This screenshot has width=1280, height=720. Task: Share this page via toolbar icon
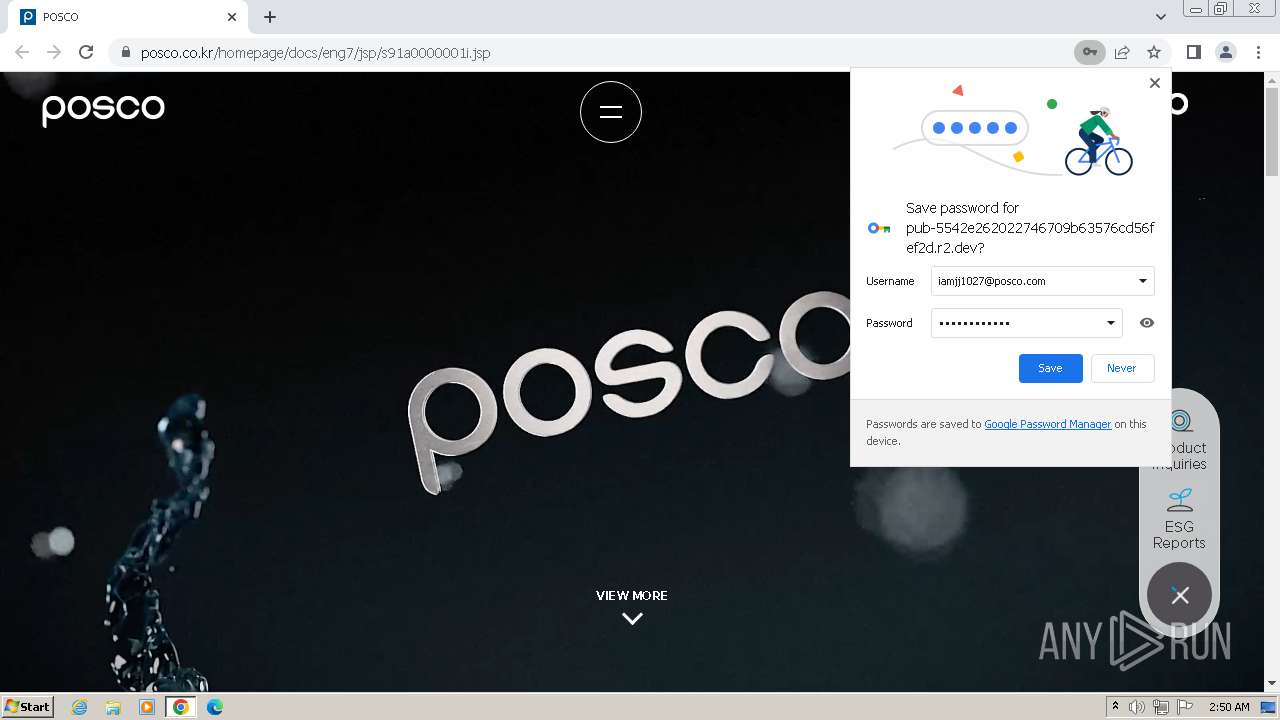(1122, 52)
